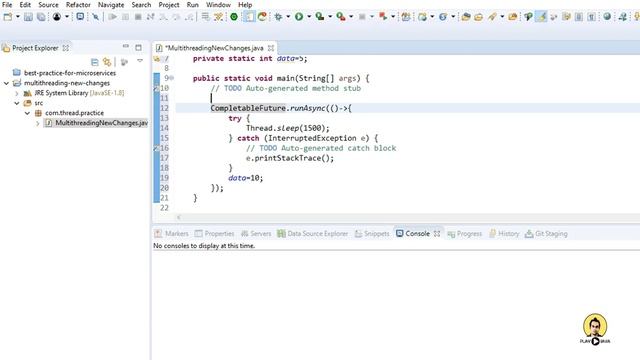Click the Open Task icon
Viewport: 640px width, 360px height.
coord(479,17)
